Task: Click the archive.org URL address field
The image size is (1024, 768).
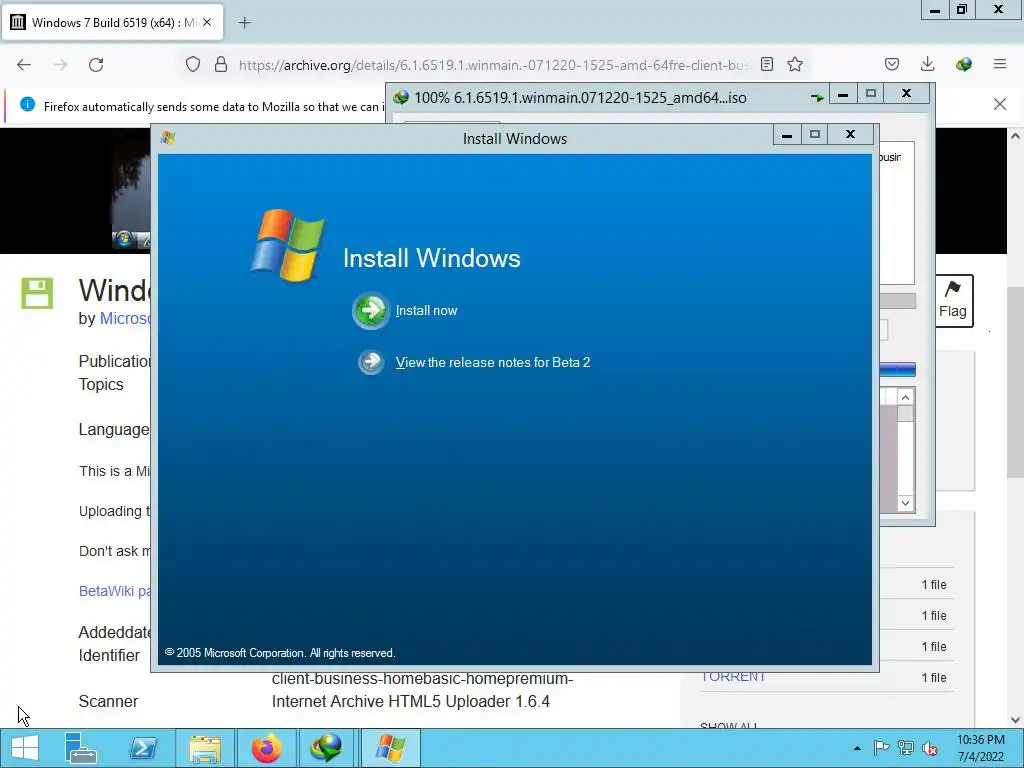Action: pyautogui.click(x=493, y=65)
